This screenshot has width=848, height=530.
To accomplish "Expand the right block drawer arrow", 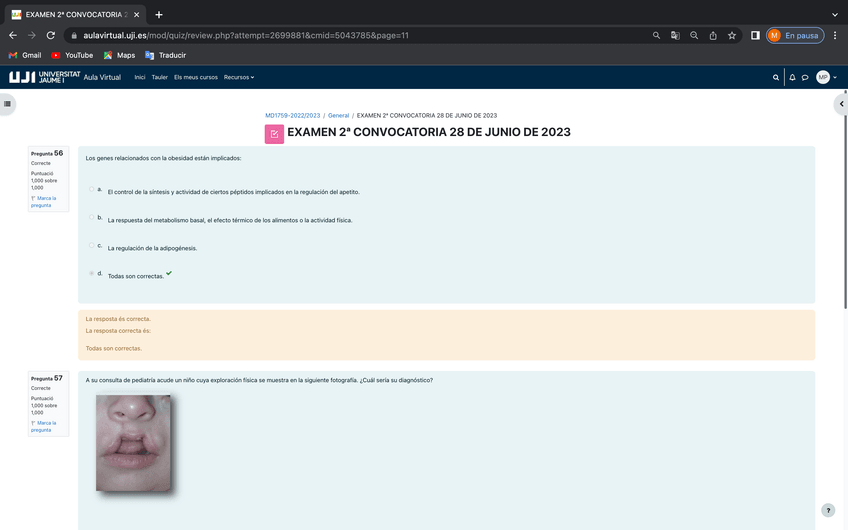I will [x=841, y=104].
